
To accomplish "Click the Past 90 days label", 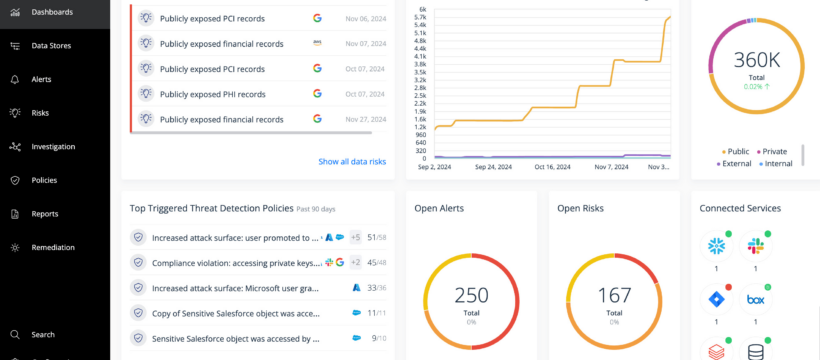I will pos(316,209).
